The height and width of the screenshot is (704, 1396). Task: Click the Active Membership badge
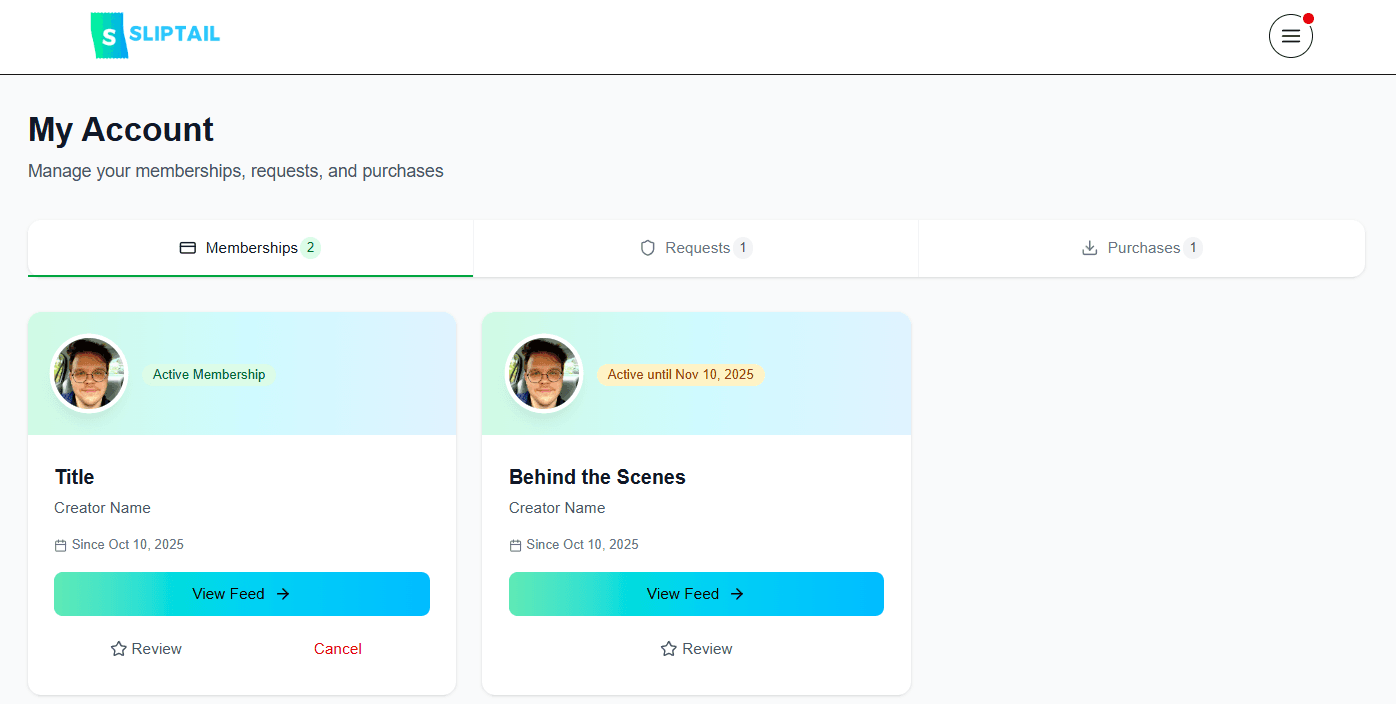pos(210,374)
